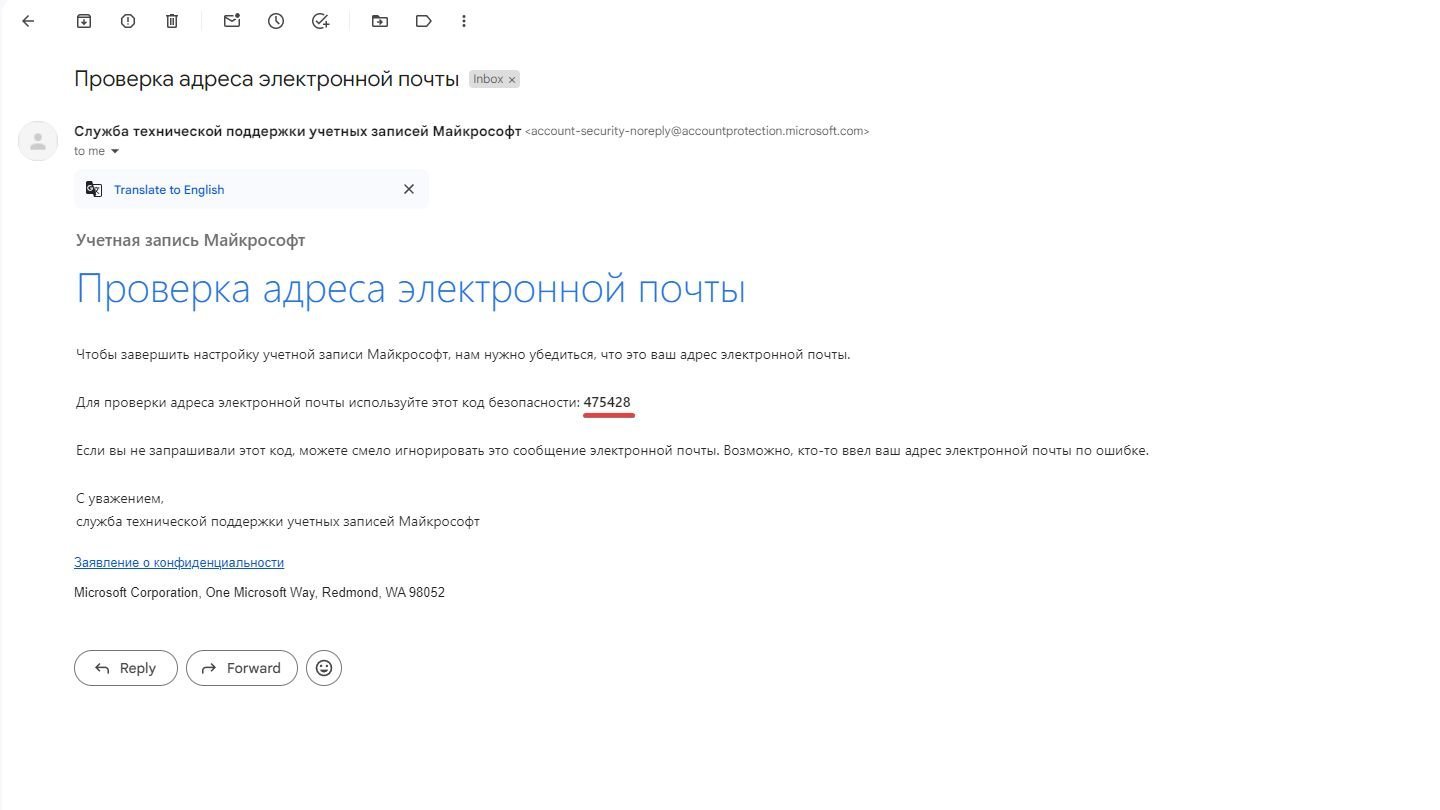
Task: Click paragraph starting 'Чтобы завершить настройку'
Action: [463, 354]
